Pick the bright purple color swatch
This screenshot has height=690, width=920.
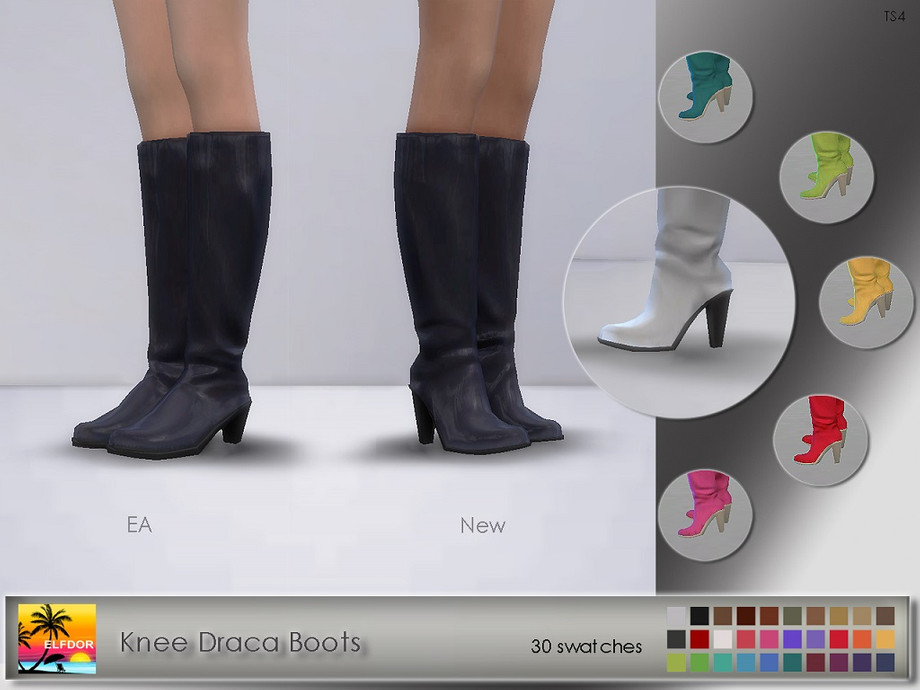click(x=793, y=639)
